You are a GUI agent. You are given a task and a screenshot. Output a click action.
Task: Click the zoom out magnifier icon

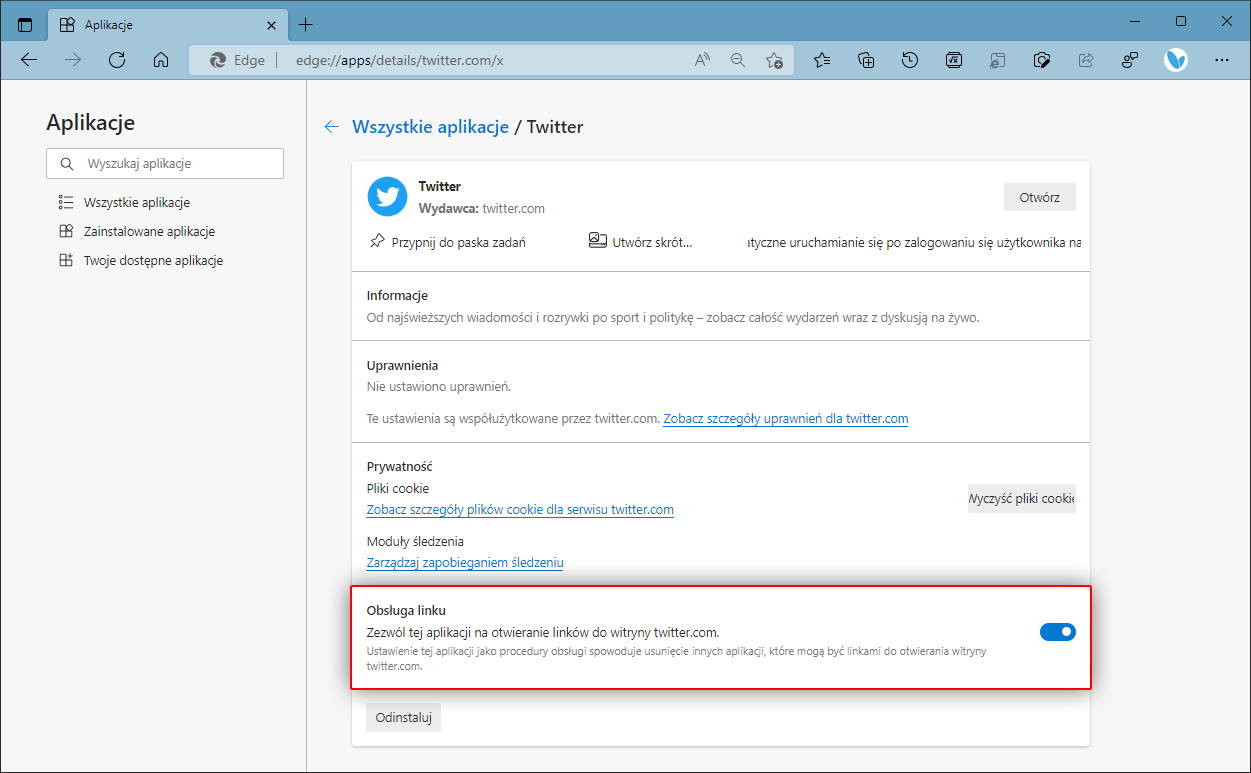738,60
